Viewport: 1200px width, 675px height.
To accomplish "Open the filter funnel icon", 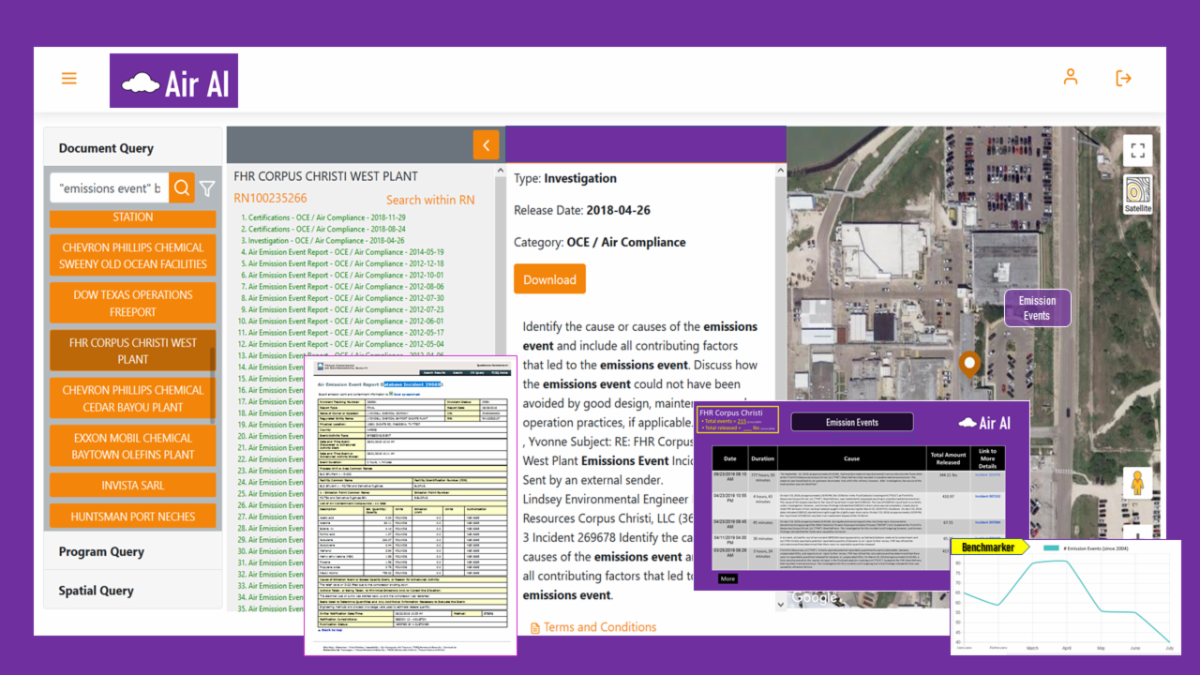I will click(x=207, y=188).
